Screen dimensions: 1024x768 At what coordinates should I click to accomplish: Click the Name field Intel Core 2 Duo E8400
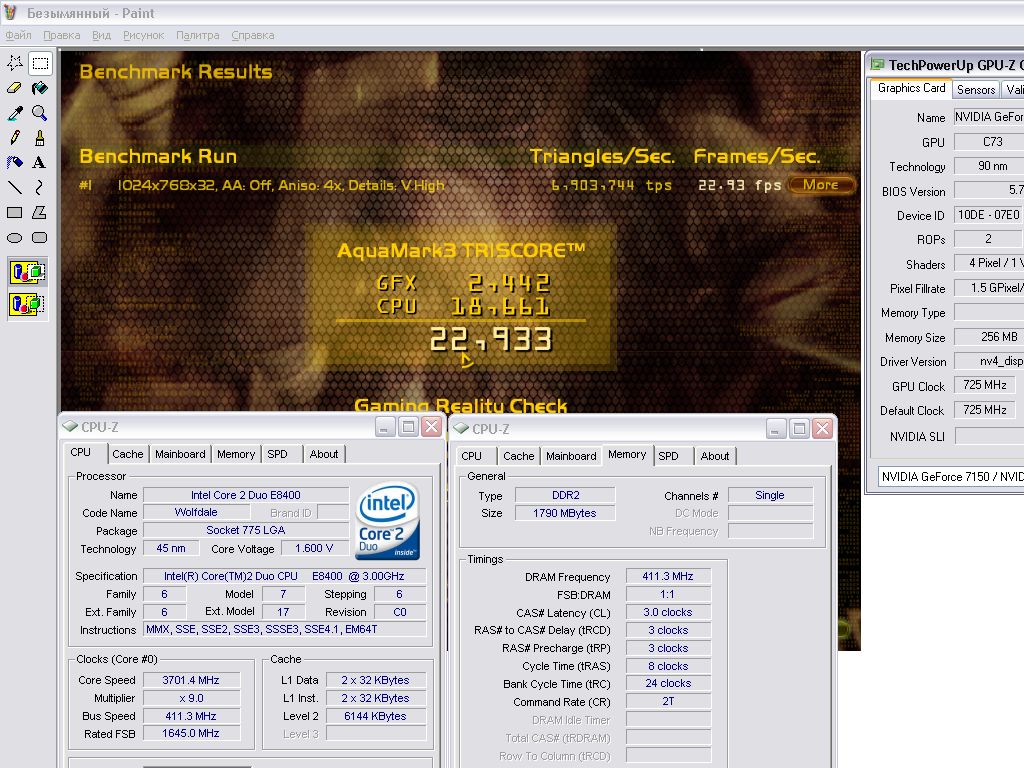click(x=246, y=495)
